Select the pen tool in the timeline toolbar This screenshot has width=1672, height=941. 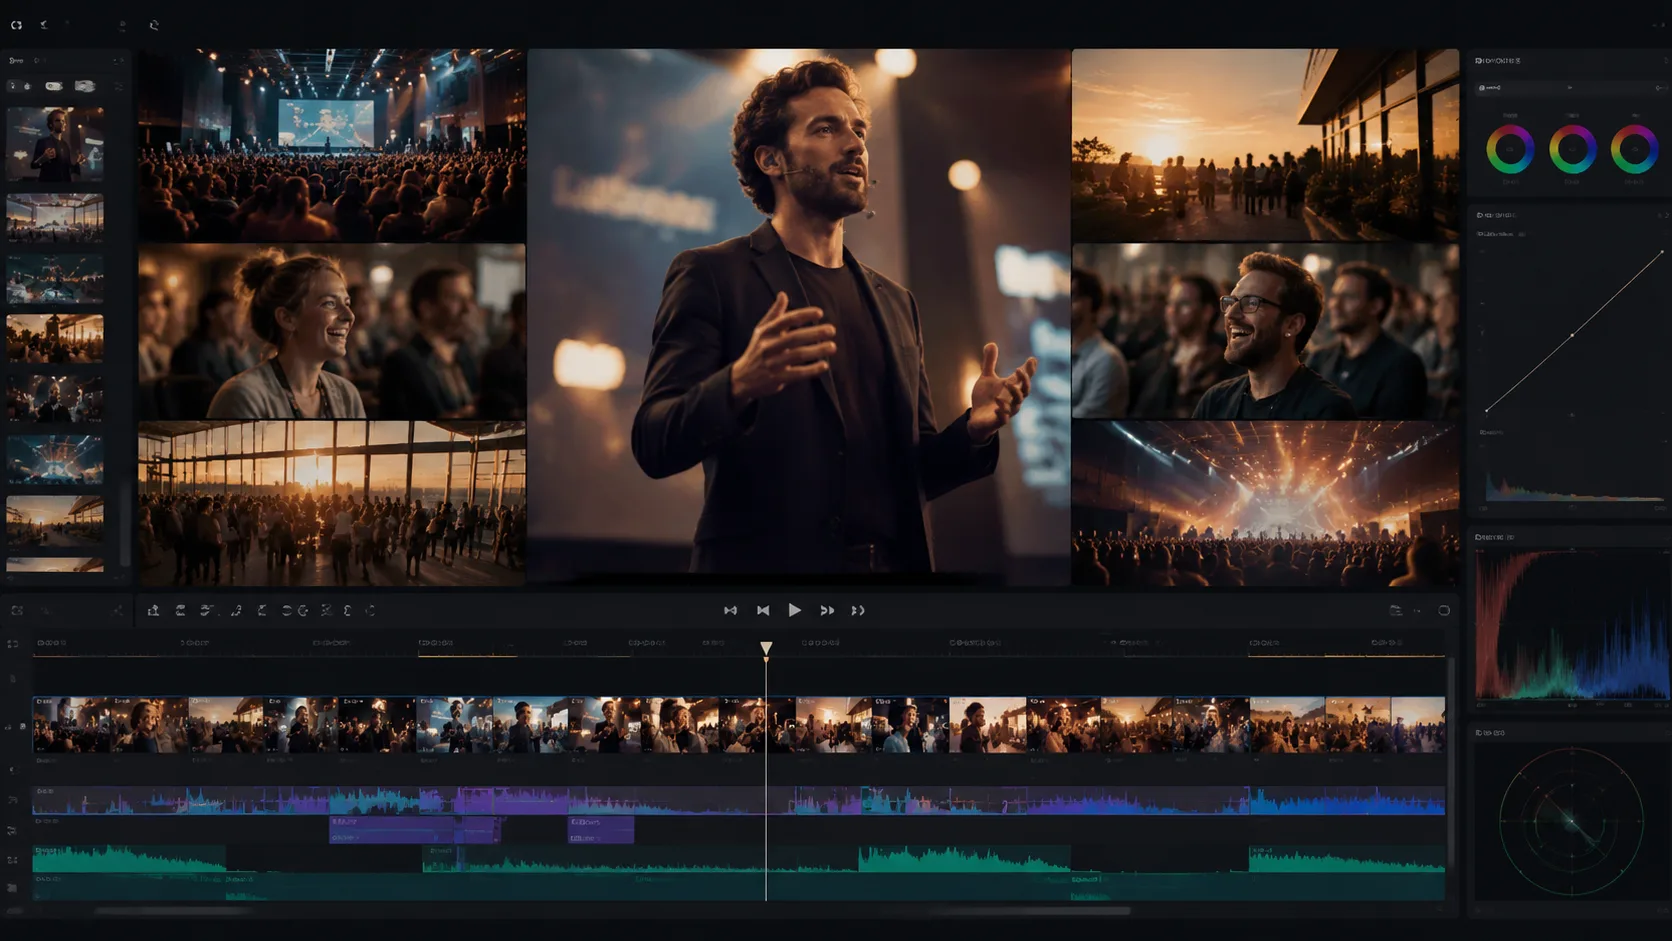[236, 610]
